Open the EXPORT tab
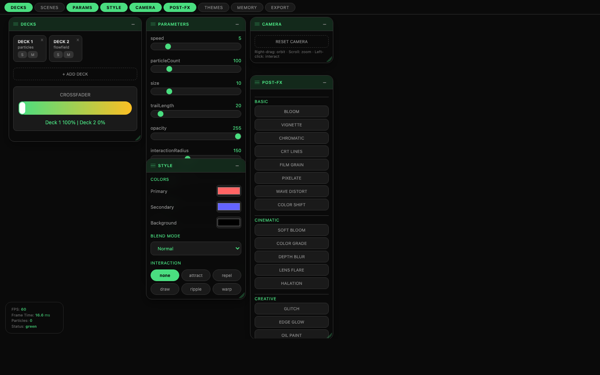This screenshot has height=375, width=600. 280,7
